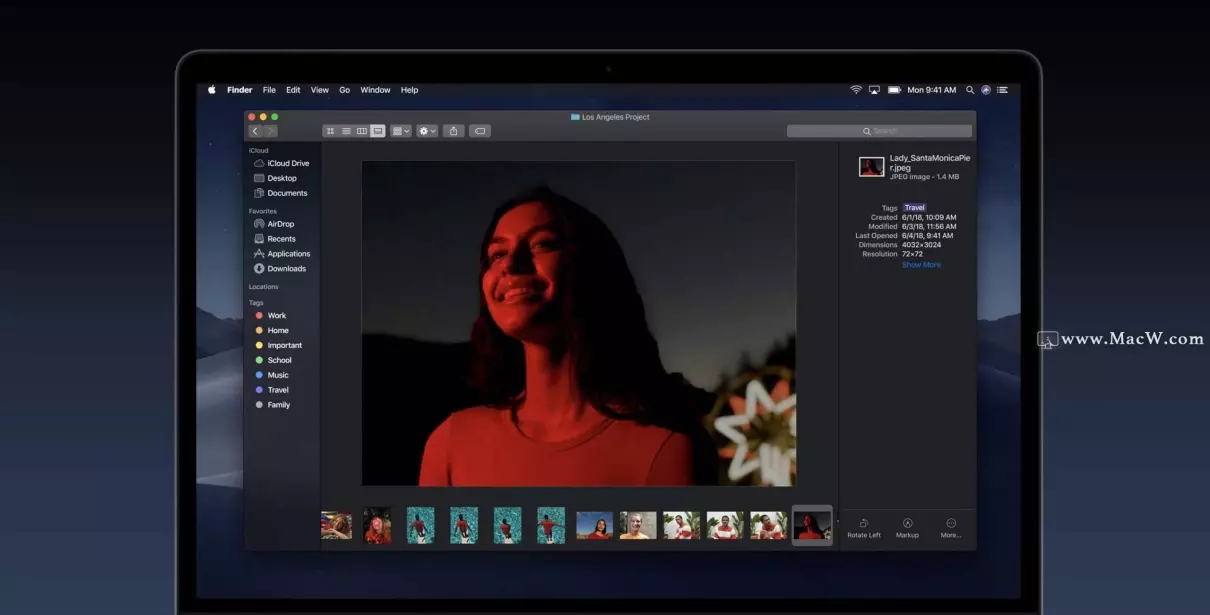Select the highlighted dark red-lit thumbnail
Viewport: 1210px width, 615px height.
(x=812, y=525)
